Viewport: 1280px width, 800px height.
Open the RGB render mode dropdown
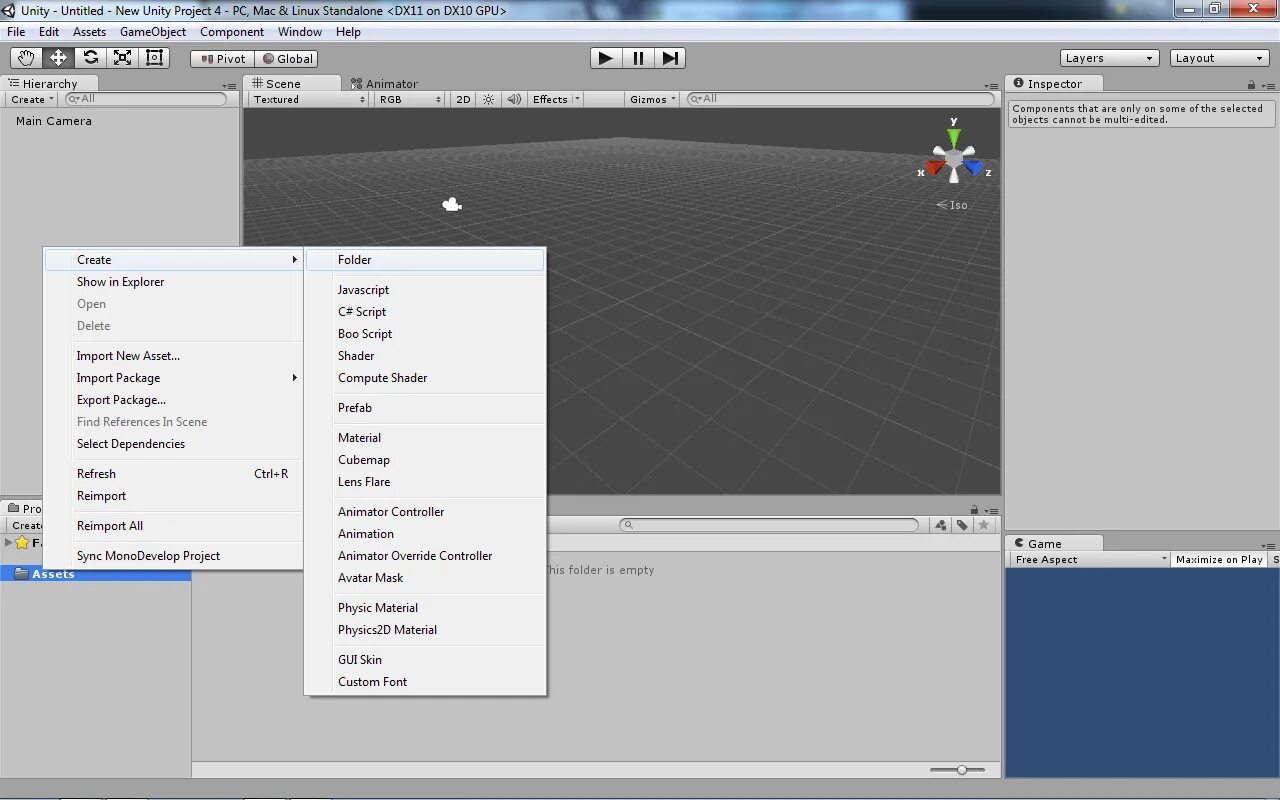pos(410,99)
